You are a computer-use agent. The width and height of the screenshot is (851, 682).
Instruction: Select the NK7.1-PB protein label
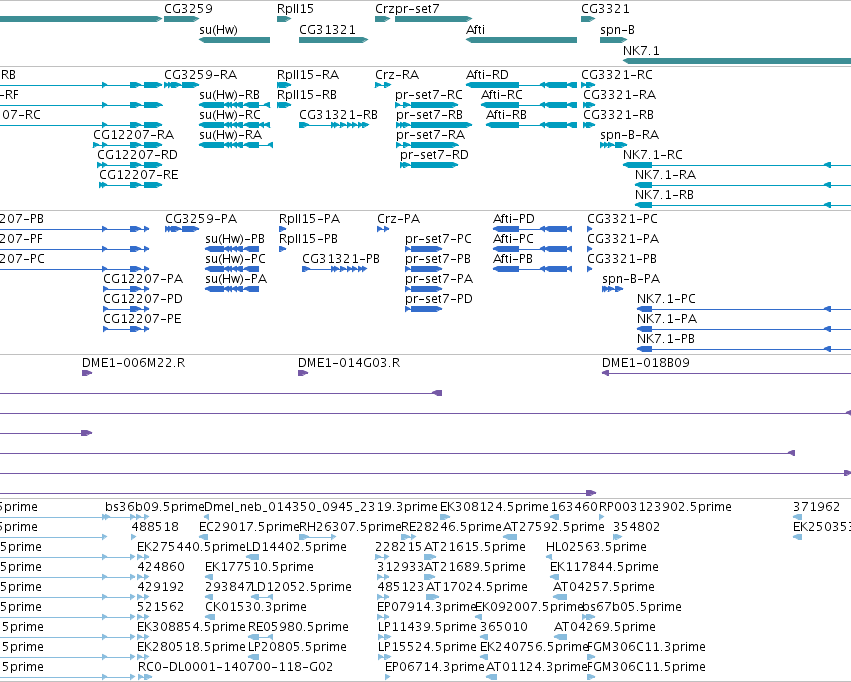point(666,339)
